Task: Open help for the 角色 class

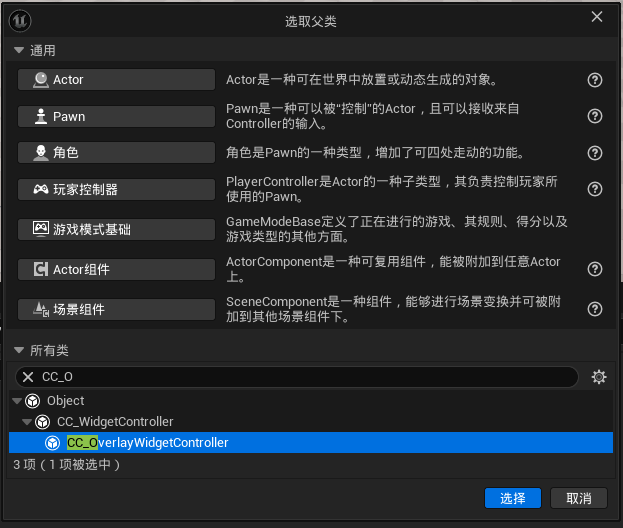Action: pos(595,153)
